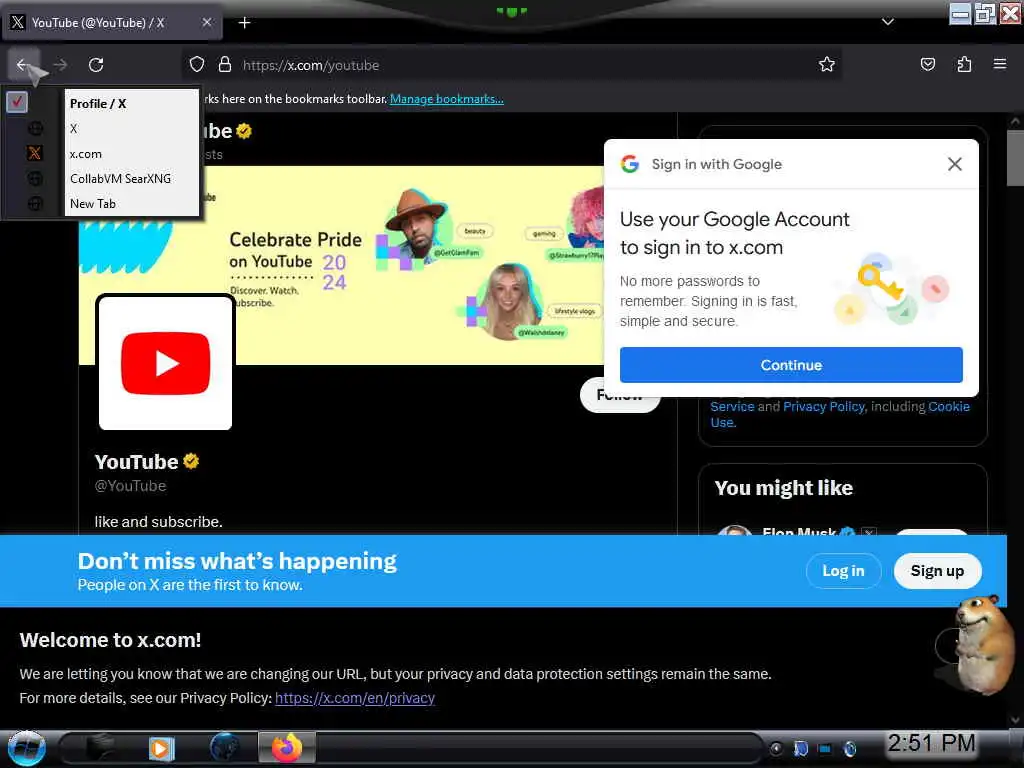1024x768 pixels.
Task: Click the browser Back arrow button
Action: pos(23,65)
